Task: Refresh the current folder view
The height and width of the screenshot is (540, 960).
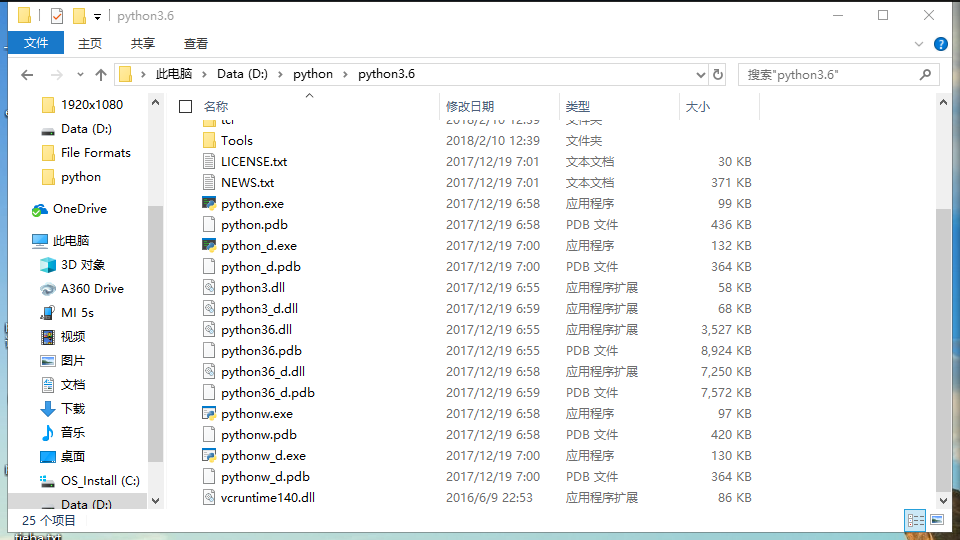Action: tap(718, 75)
